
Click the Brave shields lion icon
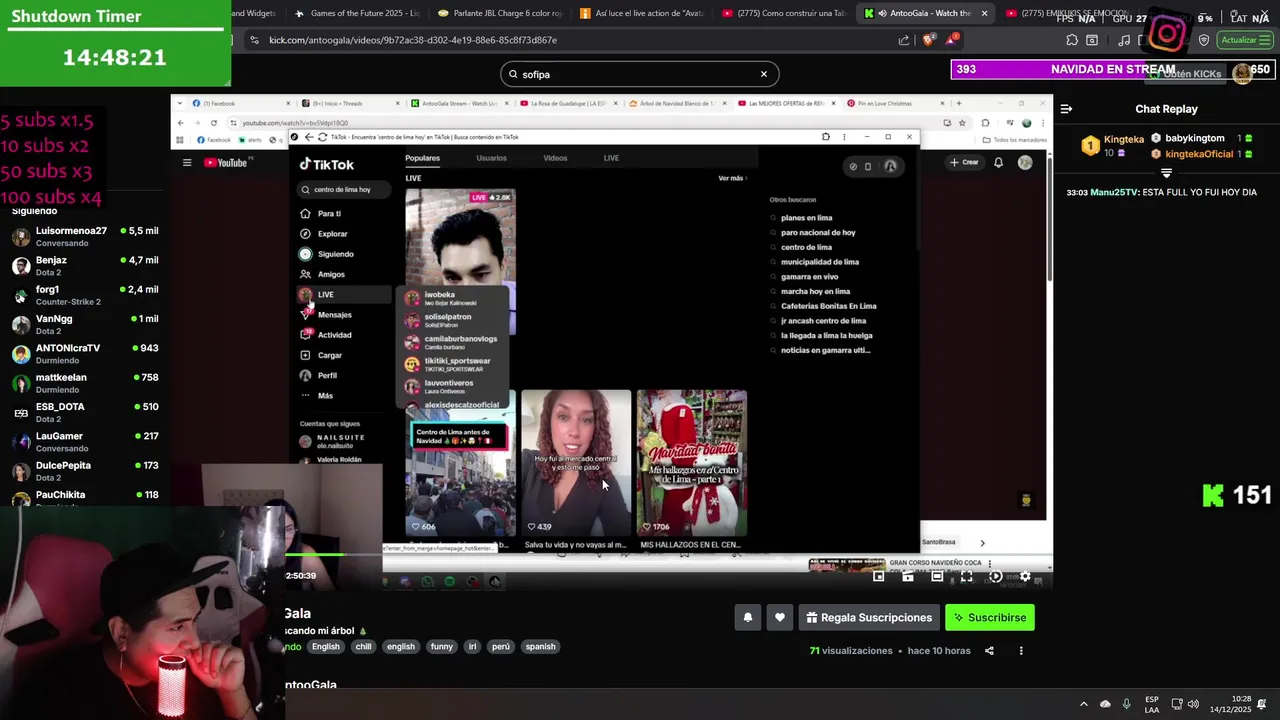pos(929,40)
